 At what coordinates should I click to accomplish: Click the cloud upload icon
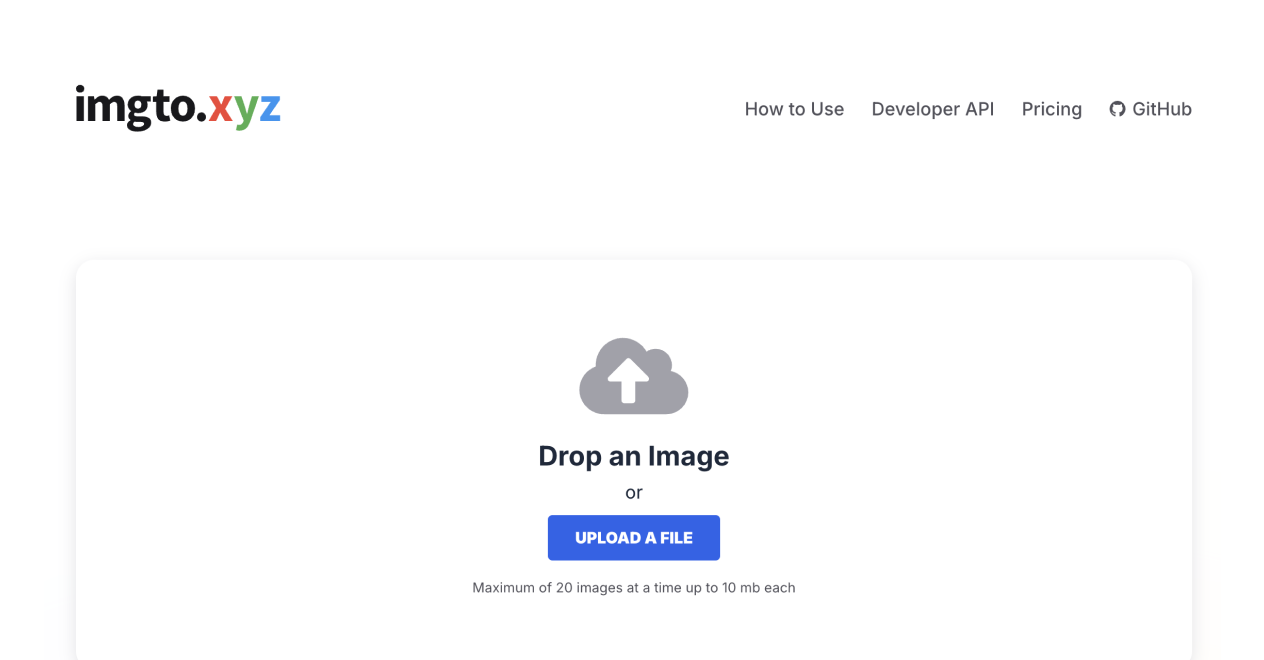click(634, 376)
